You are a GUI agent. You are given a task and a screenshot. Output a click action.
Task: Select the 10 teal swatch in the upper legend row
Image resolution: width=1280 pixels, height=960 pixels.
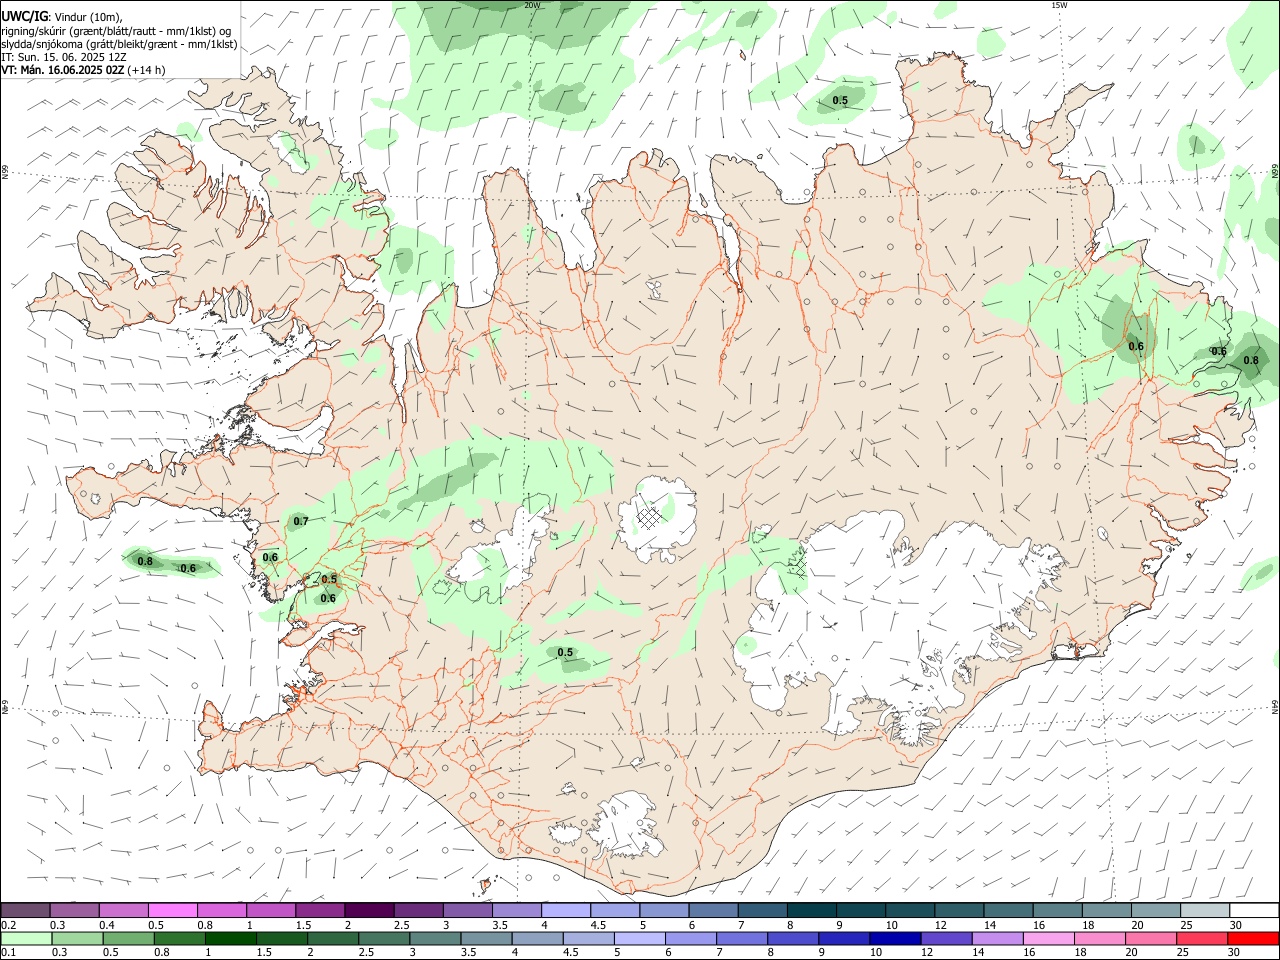909,910
